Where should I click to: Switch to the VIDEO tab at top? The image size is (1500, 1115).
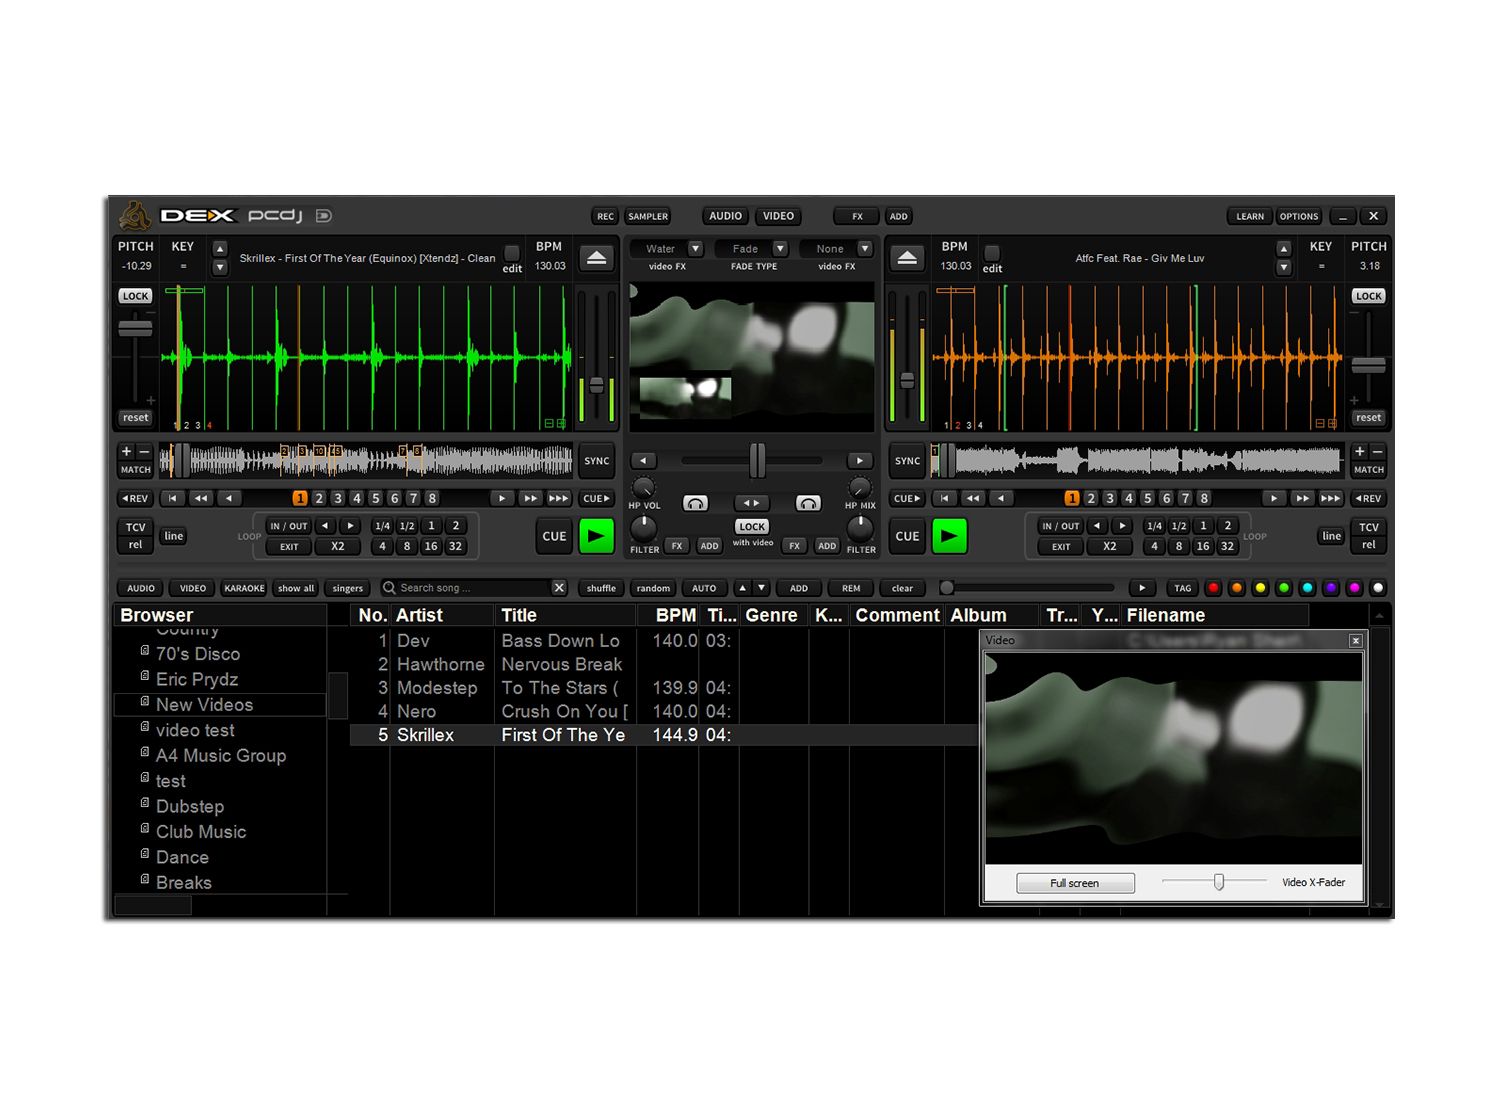tap(778, 216)
